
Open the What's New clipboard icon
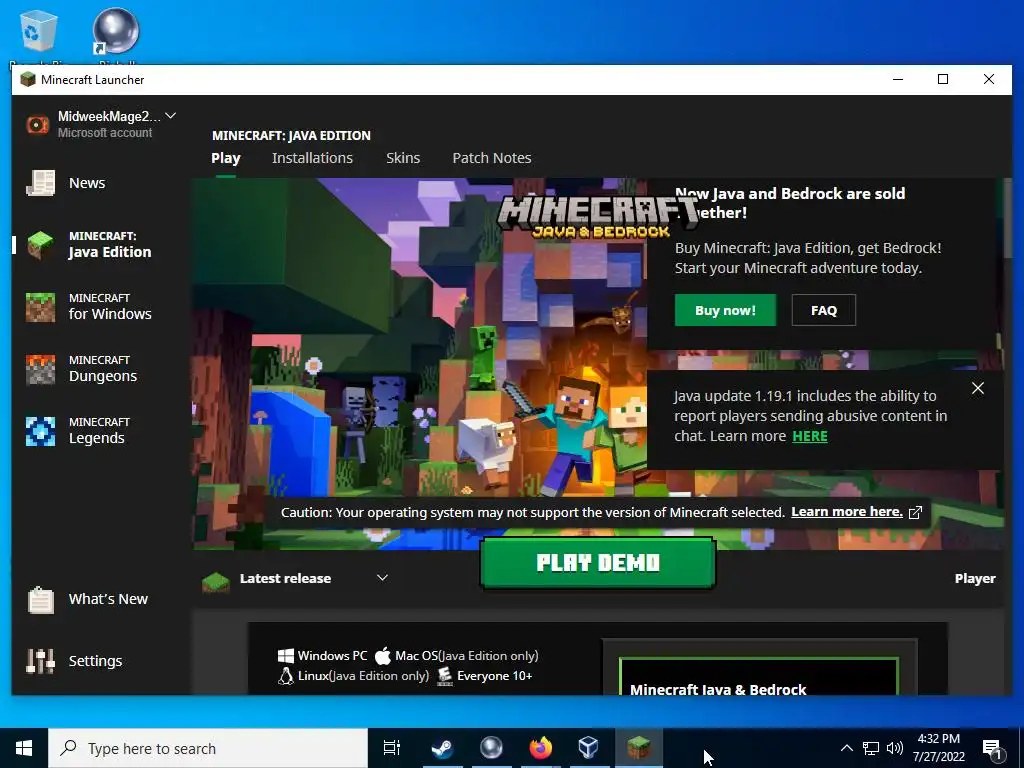pos(40,600)
